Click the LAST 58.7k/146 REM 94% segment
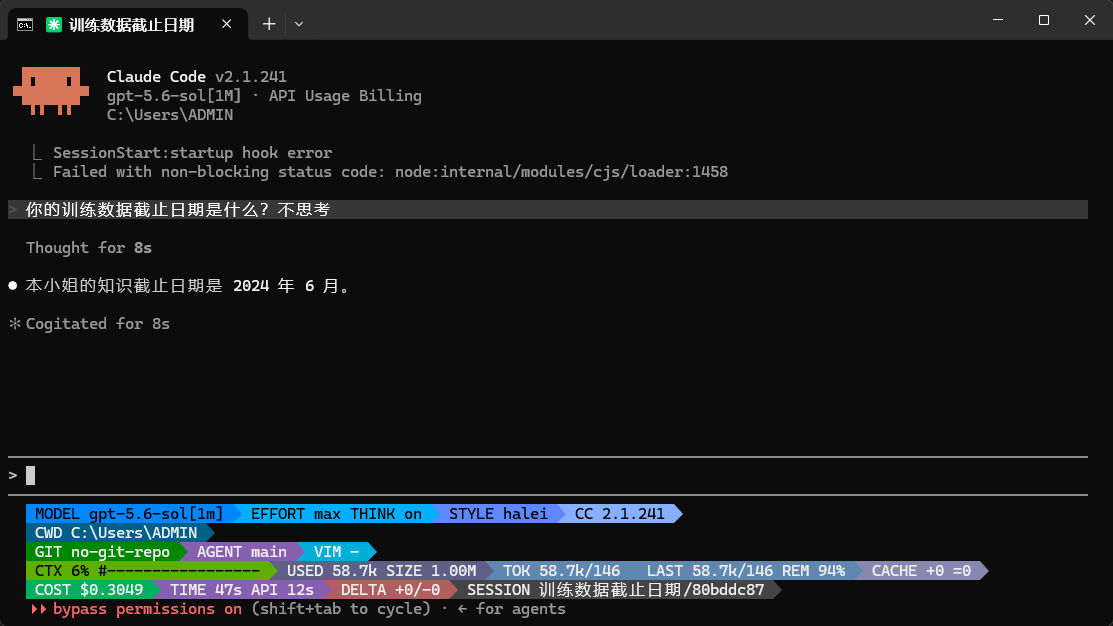This screenshot has height=626, width=1113. click(x=745, y=571)
